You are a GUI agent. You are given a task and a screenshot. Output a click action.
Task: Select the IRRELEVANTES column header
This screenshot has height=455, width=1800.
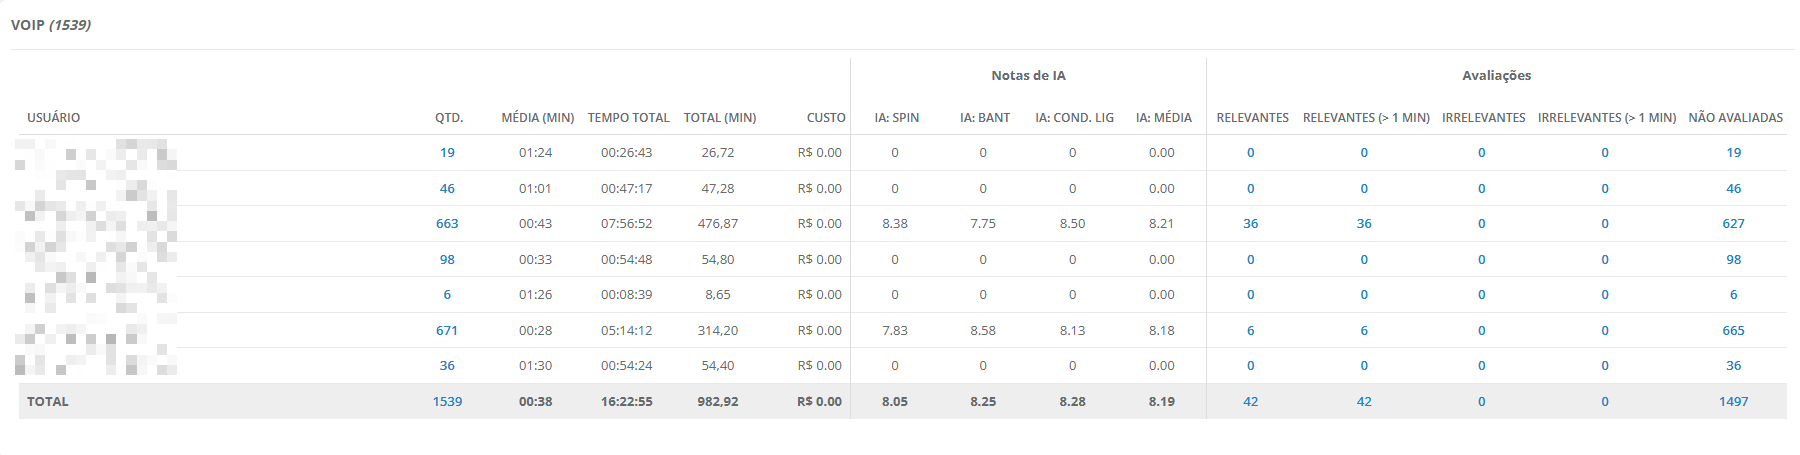click(x=1483, y=118)
